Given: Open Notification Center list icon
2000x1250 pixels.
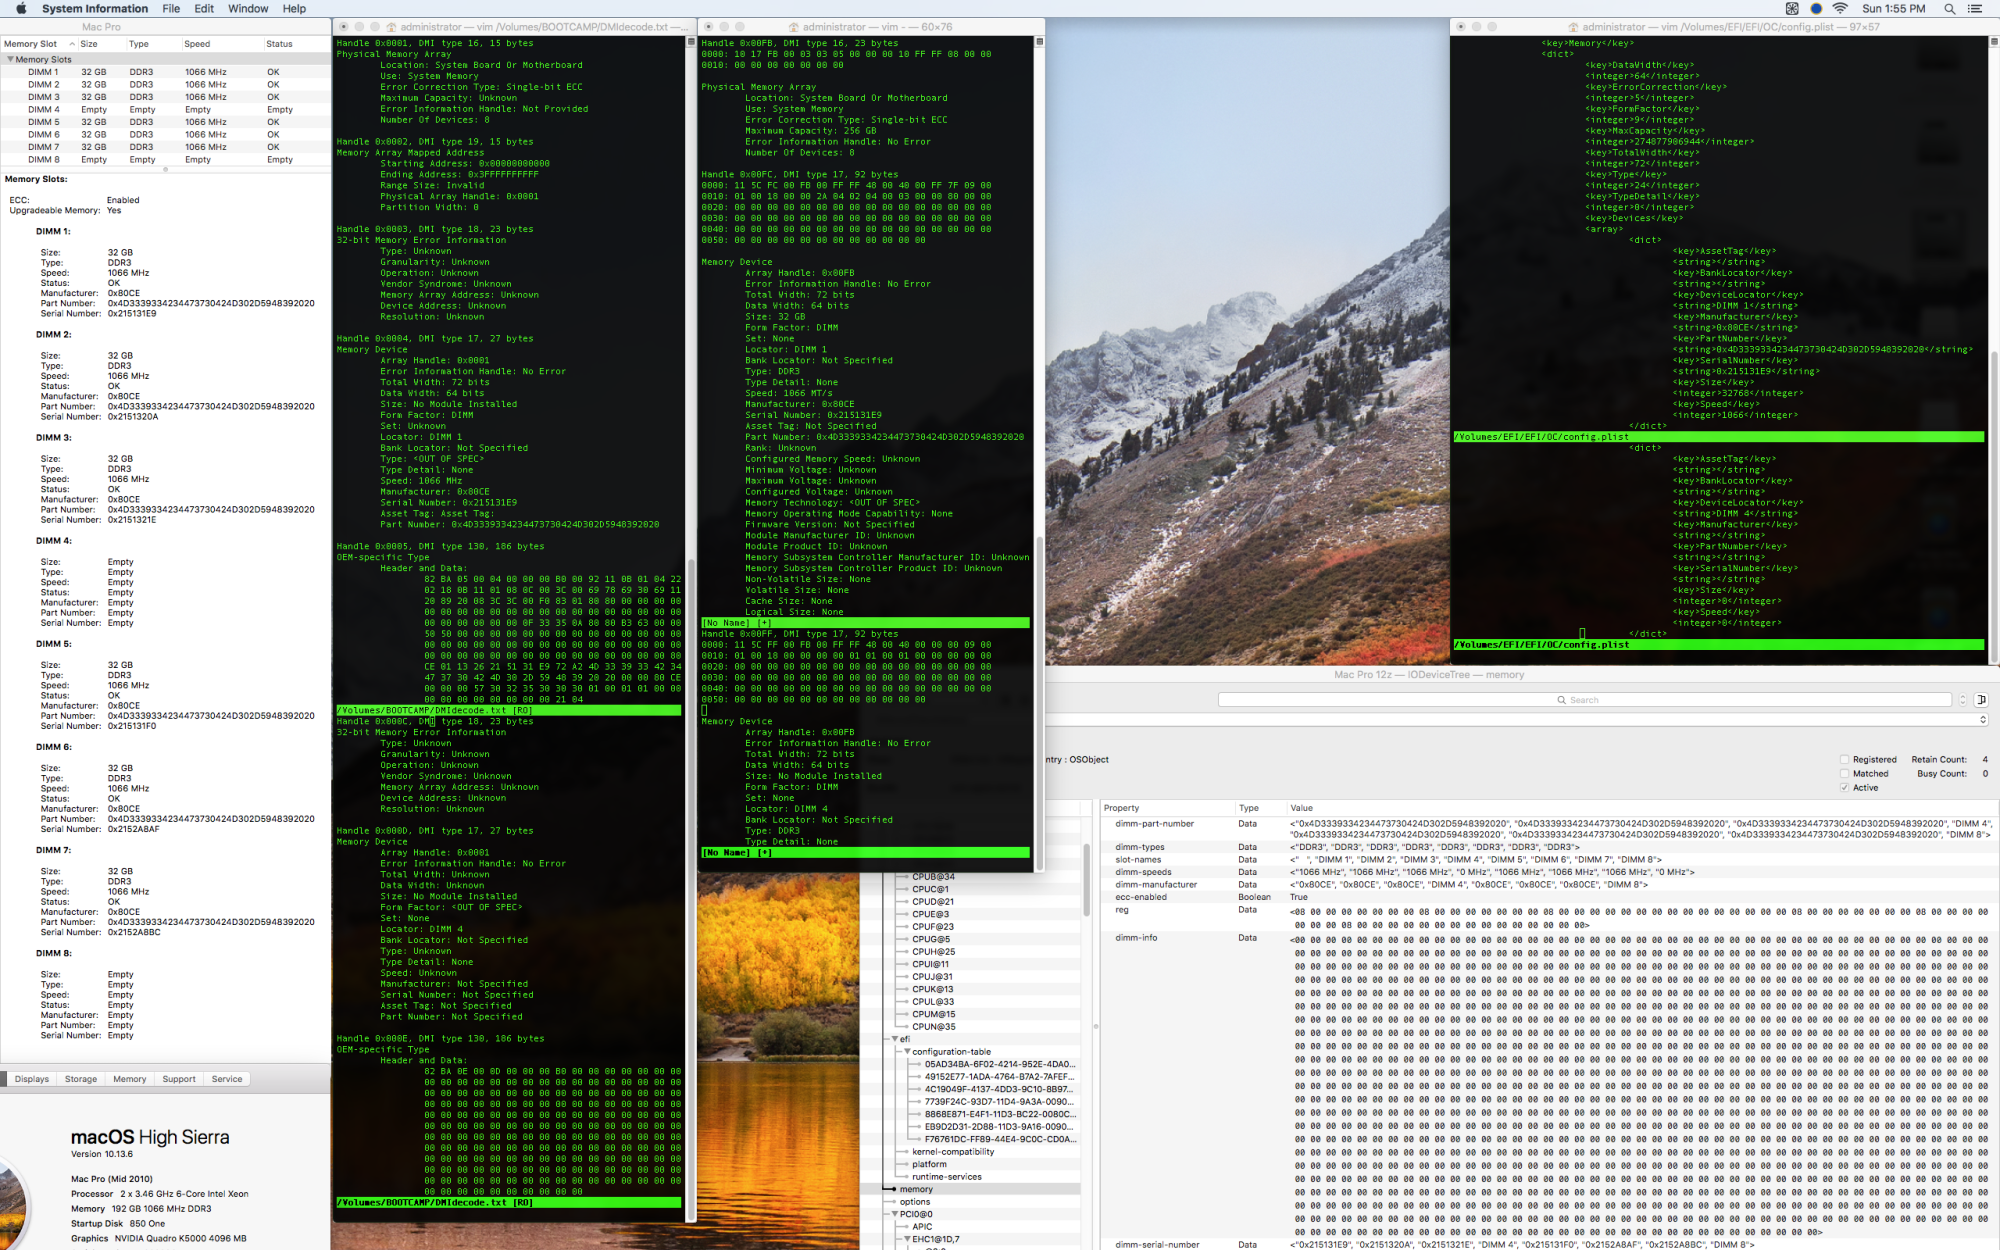Looking at the screenshot, I should pyautogui.click(x=1975, y=9).
